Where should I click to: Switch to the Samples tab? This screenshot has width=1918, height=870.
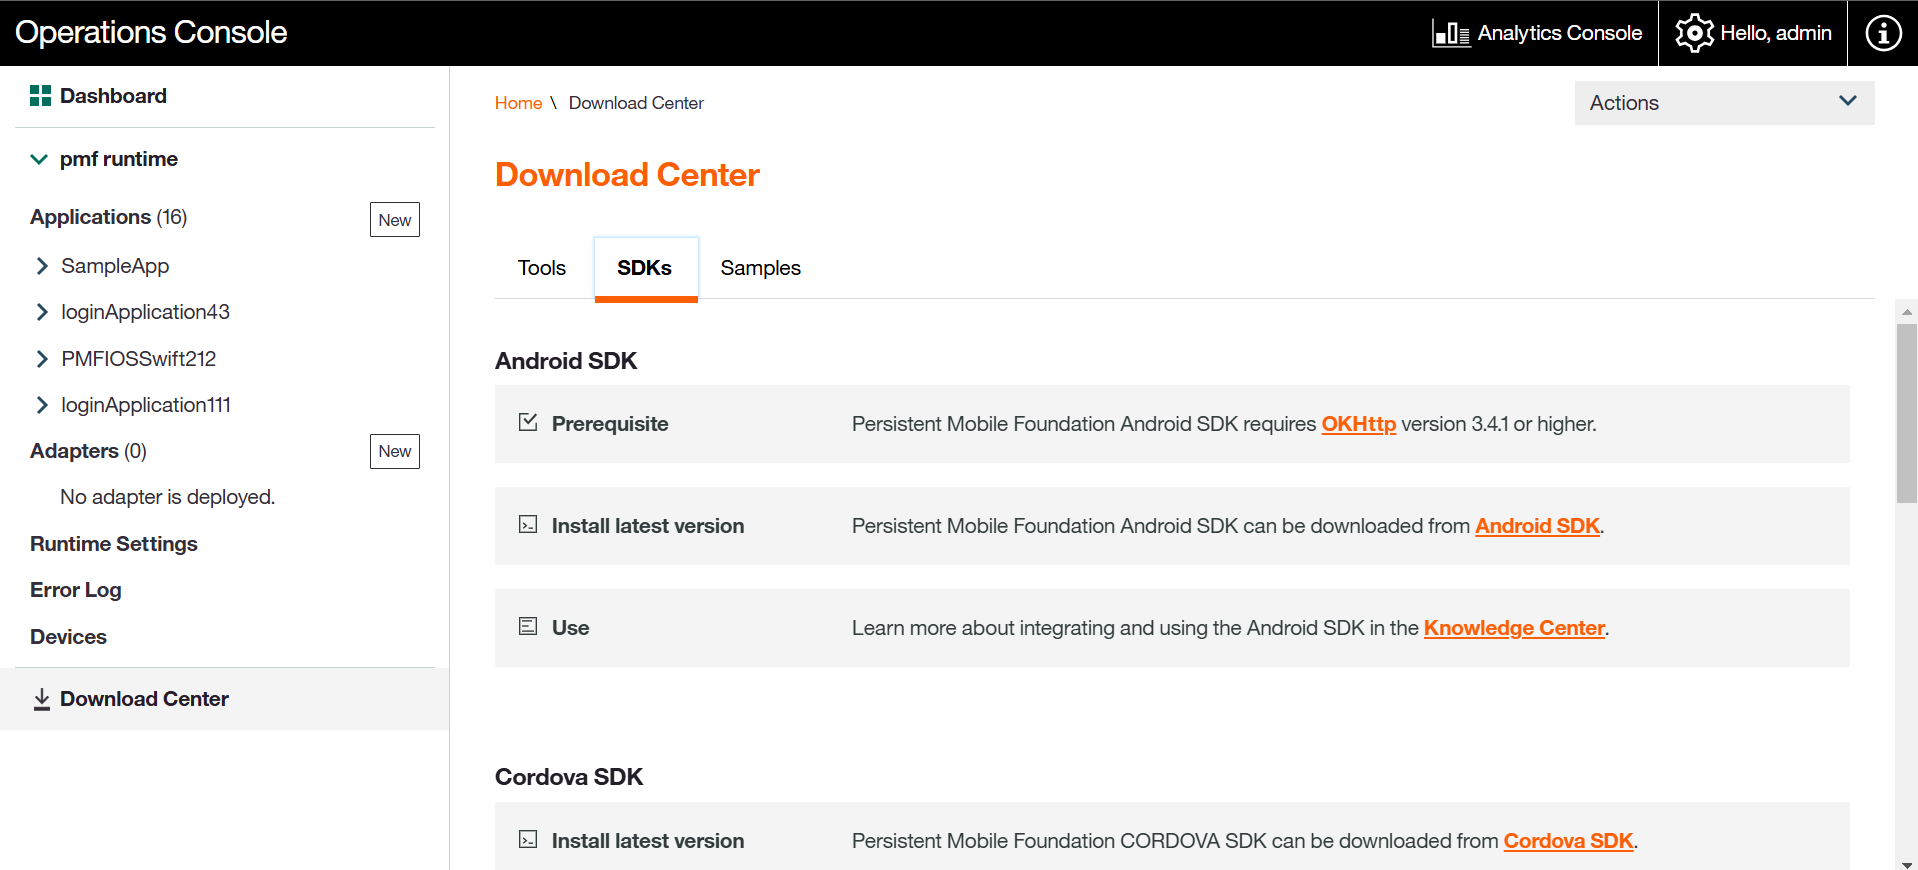760,268
